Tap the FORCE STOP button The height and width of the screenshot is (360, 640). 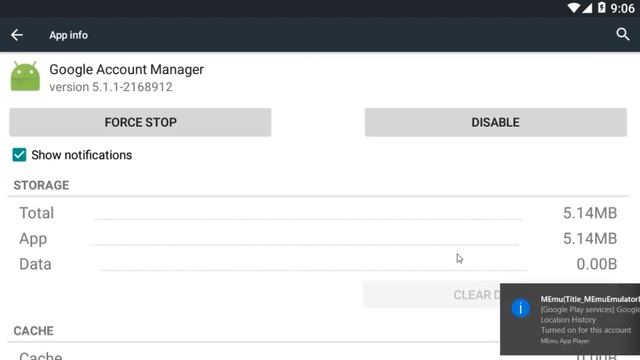coord(140,122)
